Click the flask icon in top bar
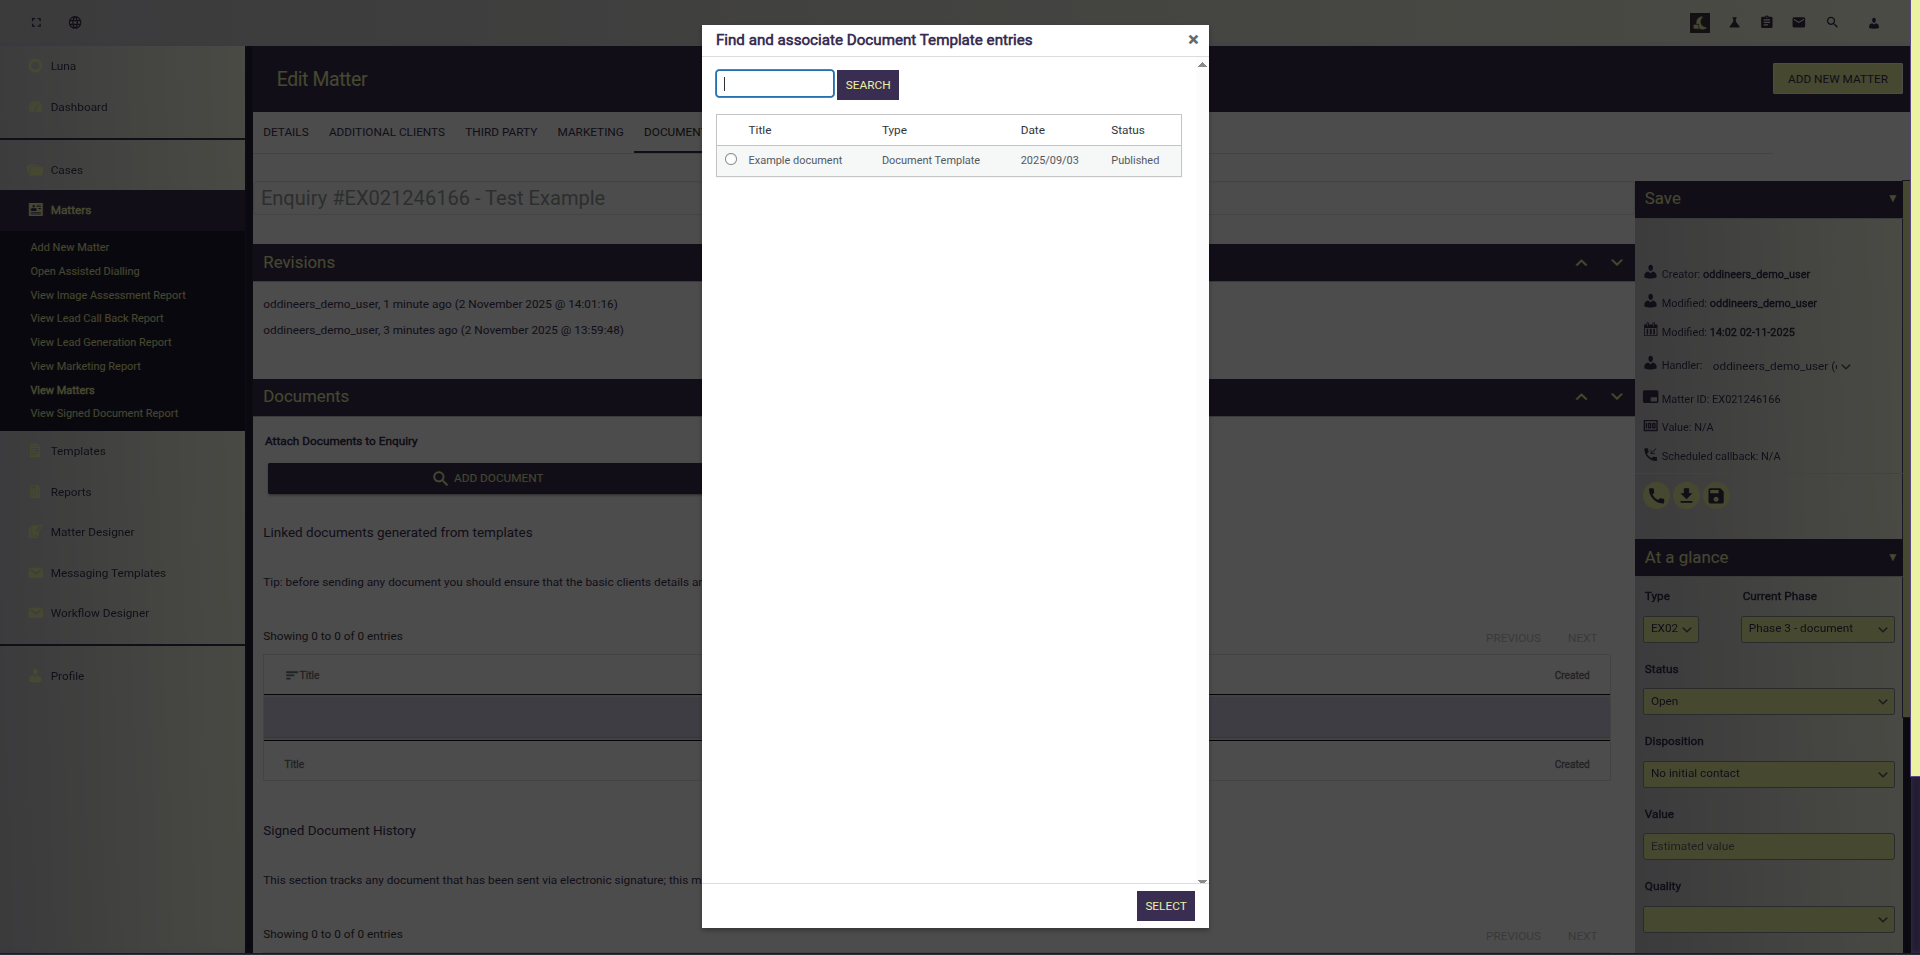The width and height of the screenshot is (1920, 955). (x=1734, y=23)
